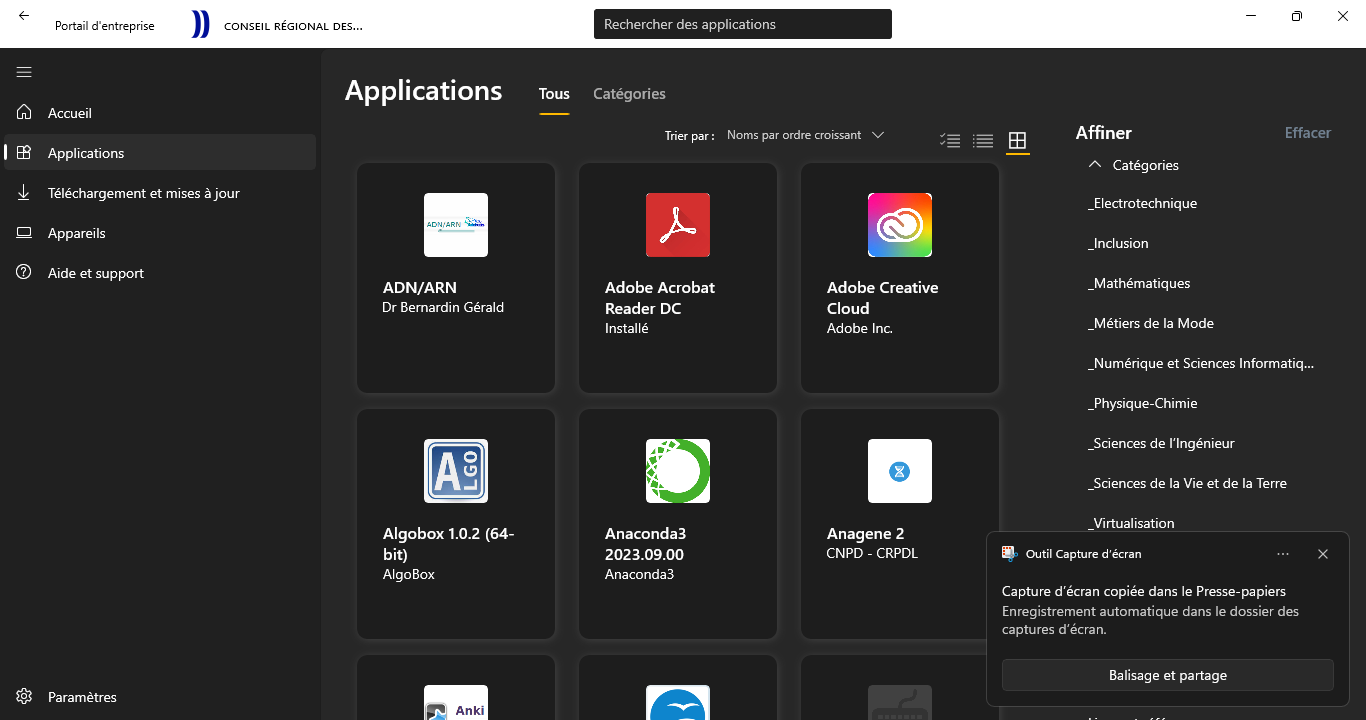Open the Anagene 2 app icon
The height and width of the screenshot is (720, 1366).
coord(899,471)
